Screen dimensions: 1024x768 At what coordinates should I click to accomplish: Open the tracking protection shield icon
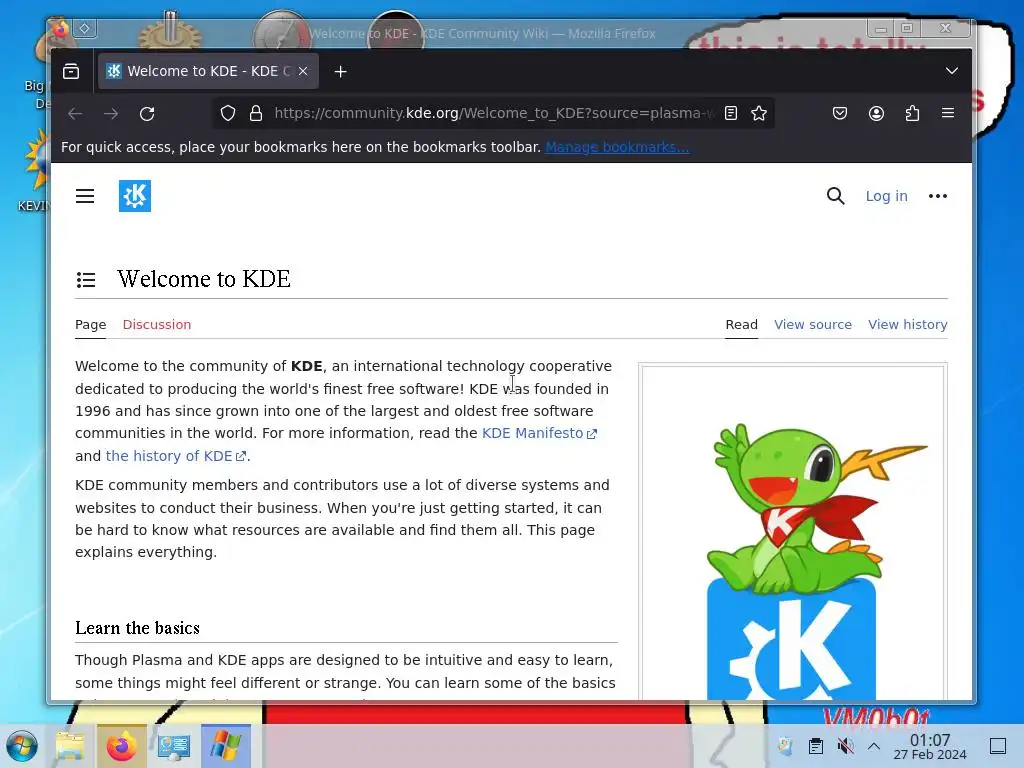[x=227, y=114]
